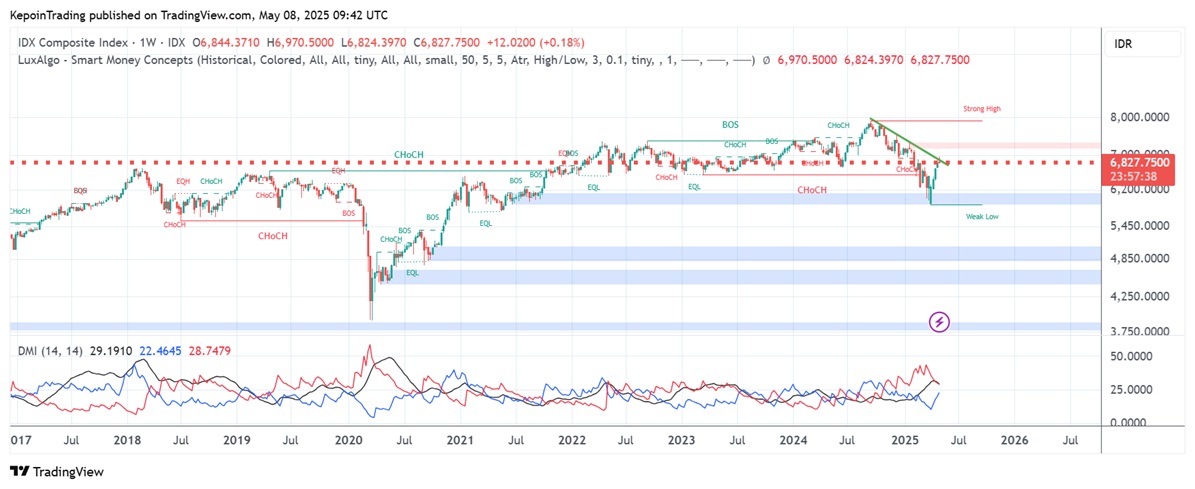This screenshot has height=489, width=1195.
Task: Click the Weak Low label
Action: coord(981,216)
